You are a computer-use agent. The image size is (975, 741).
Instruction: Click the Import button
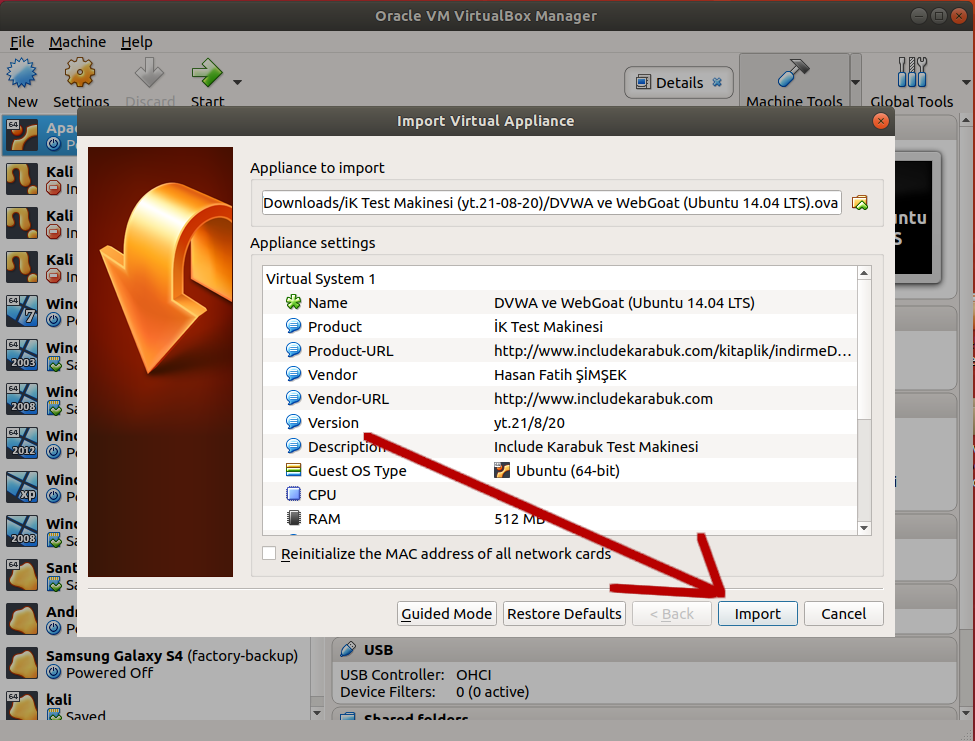[x=757, y=614]
